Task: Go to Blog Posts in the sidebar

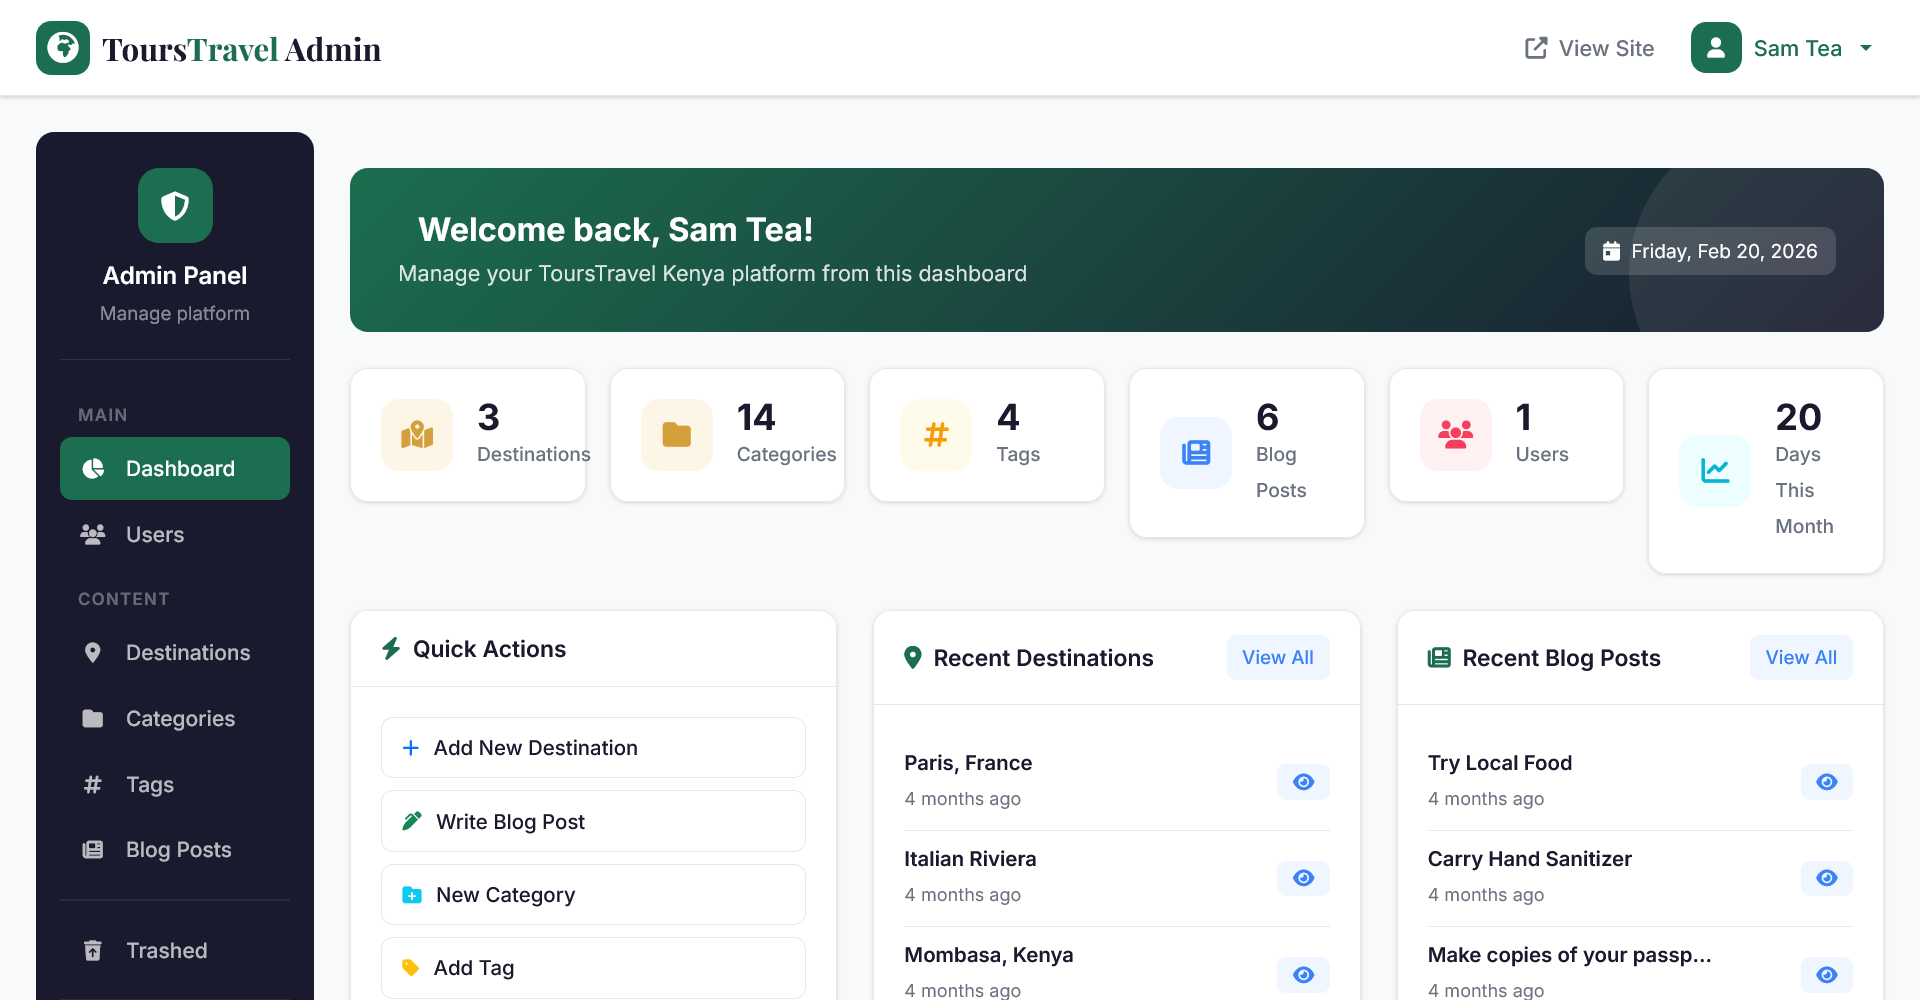Action: coord(175,850)
